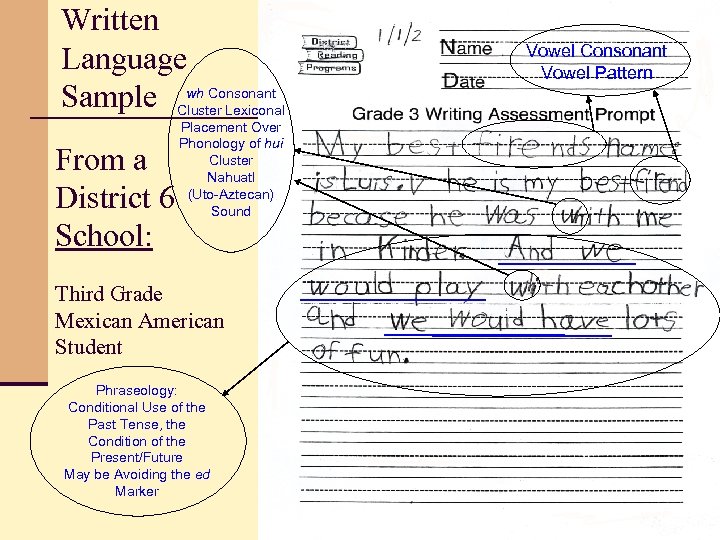Image resolution: width=720 pixels, height=540 pixels.
Task: Click the District Reading Programs logo
Action: [x=331, y=55]
